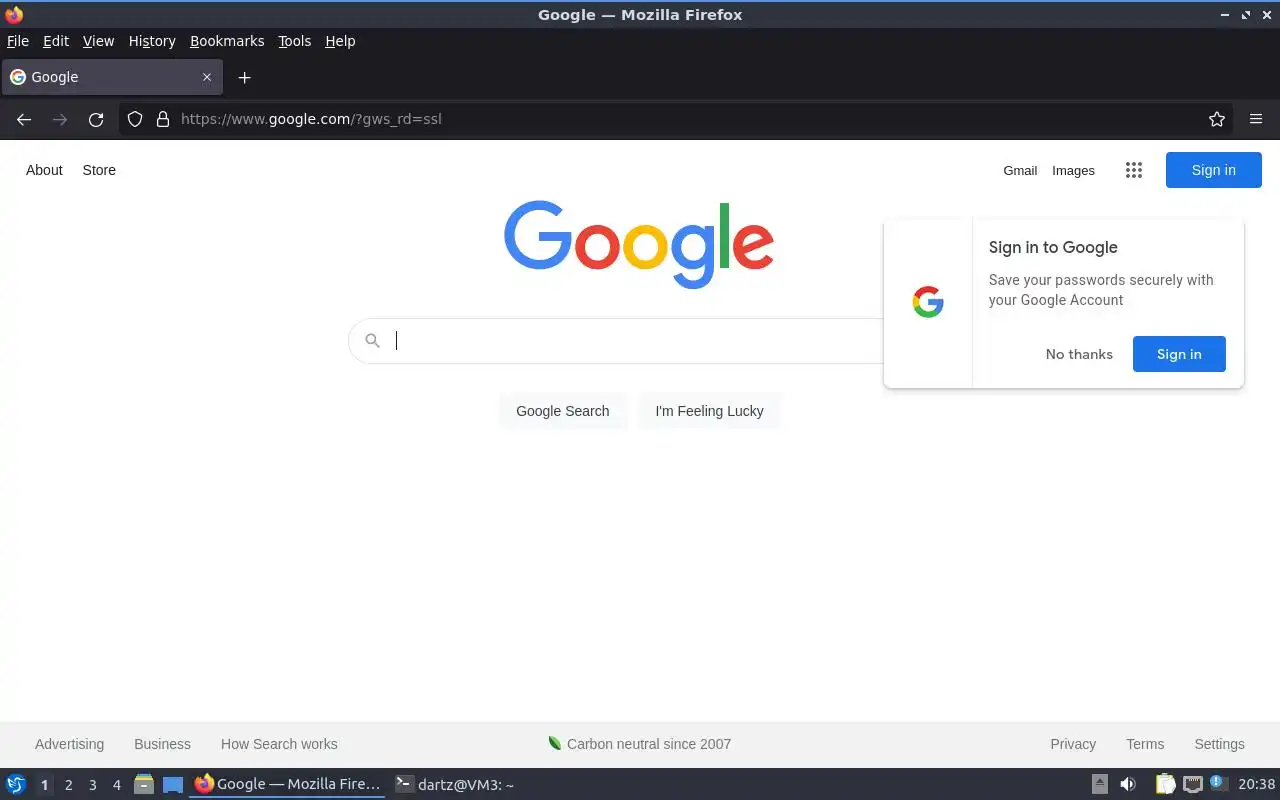Click the back navigation arrow

point(24,119)
